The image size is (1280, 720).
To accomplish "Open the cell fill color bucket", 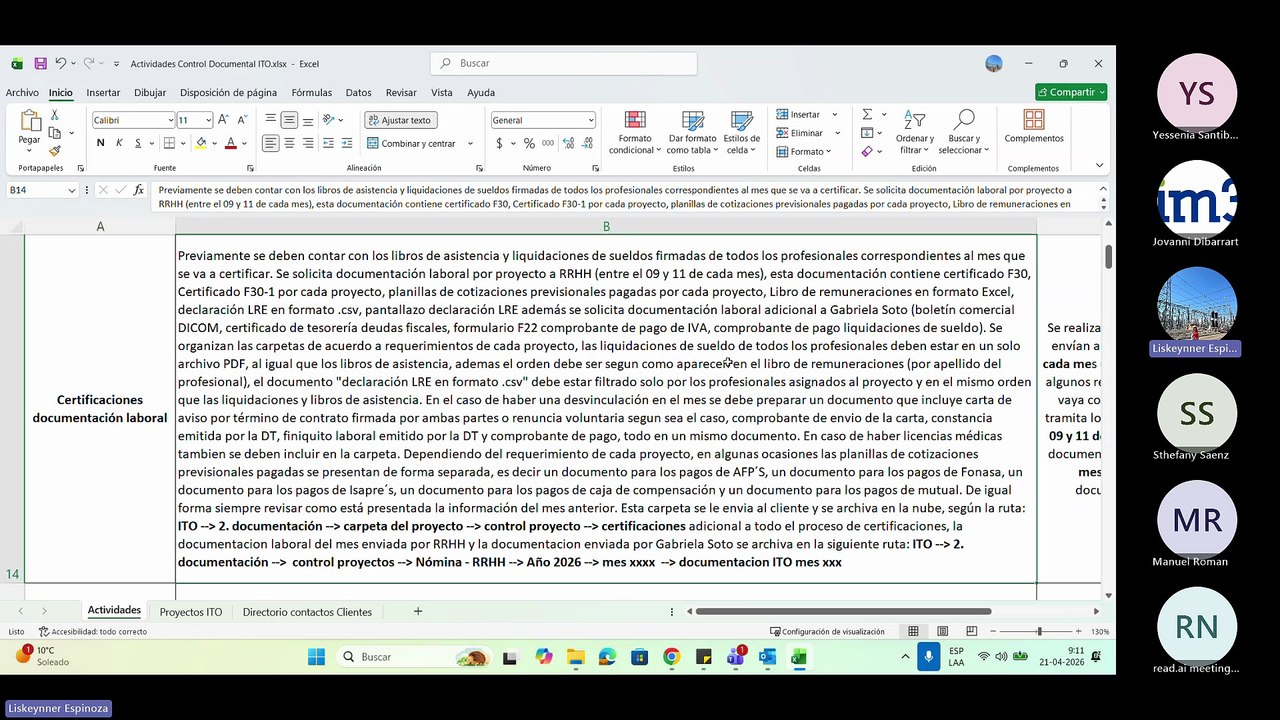I will (x=201, y=143).
